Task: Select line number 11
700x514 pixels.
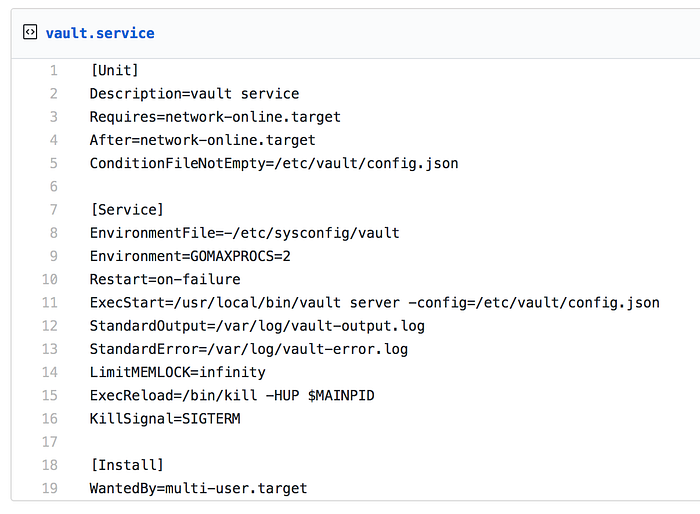Action: click(x=50, y=303)
